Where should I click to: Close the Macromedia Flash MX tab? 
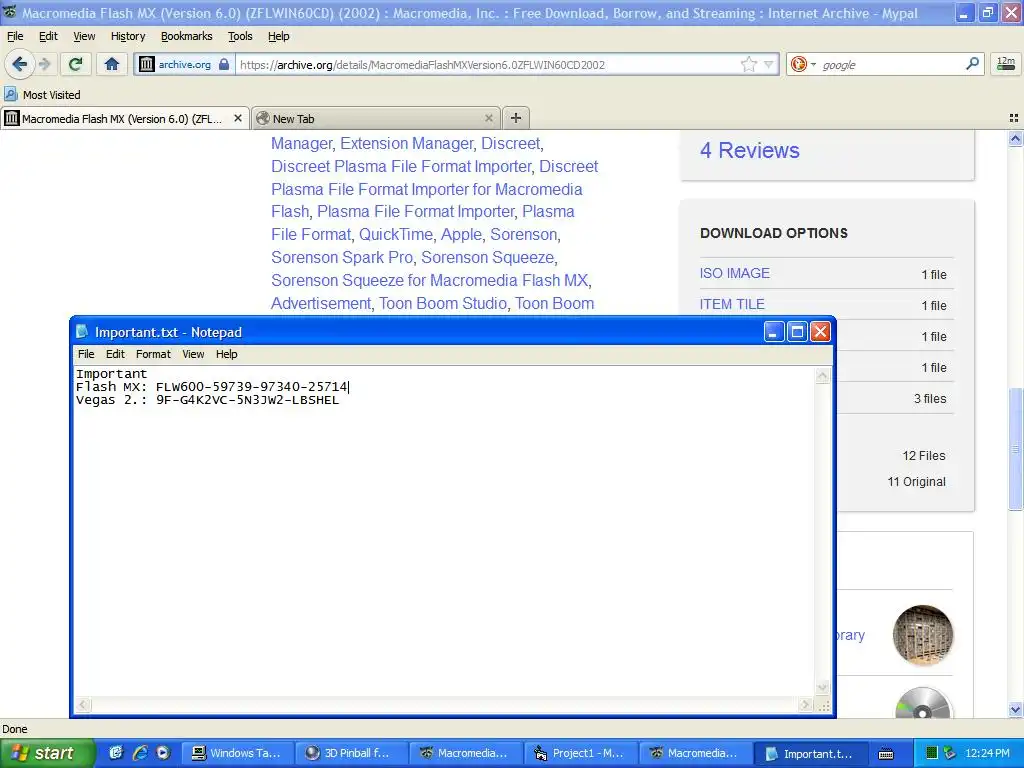[238, 118]
